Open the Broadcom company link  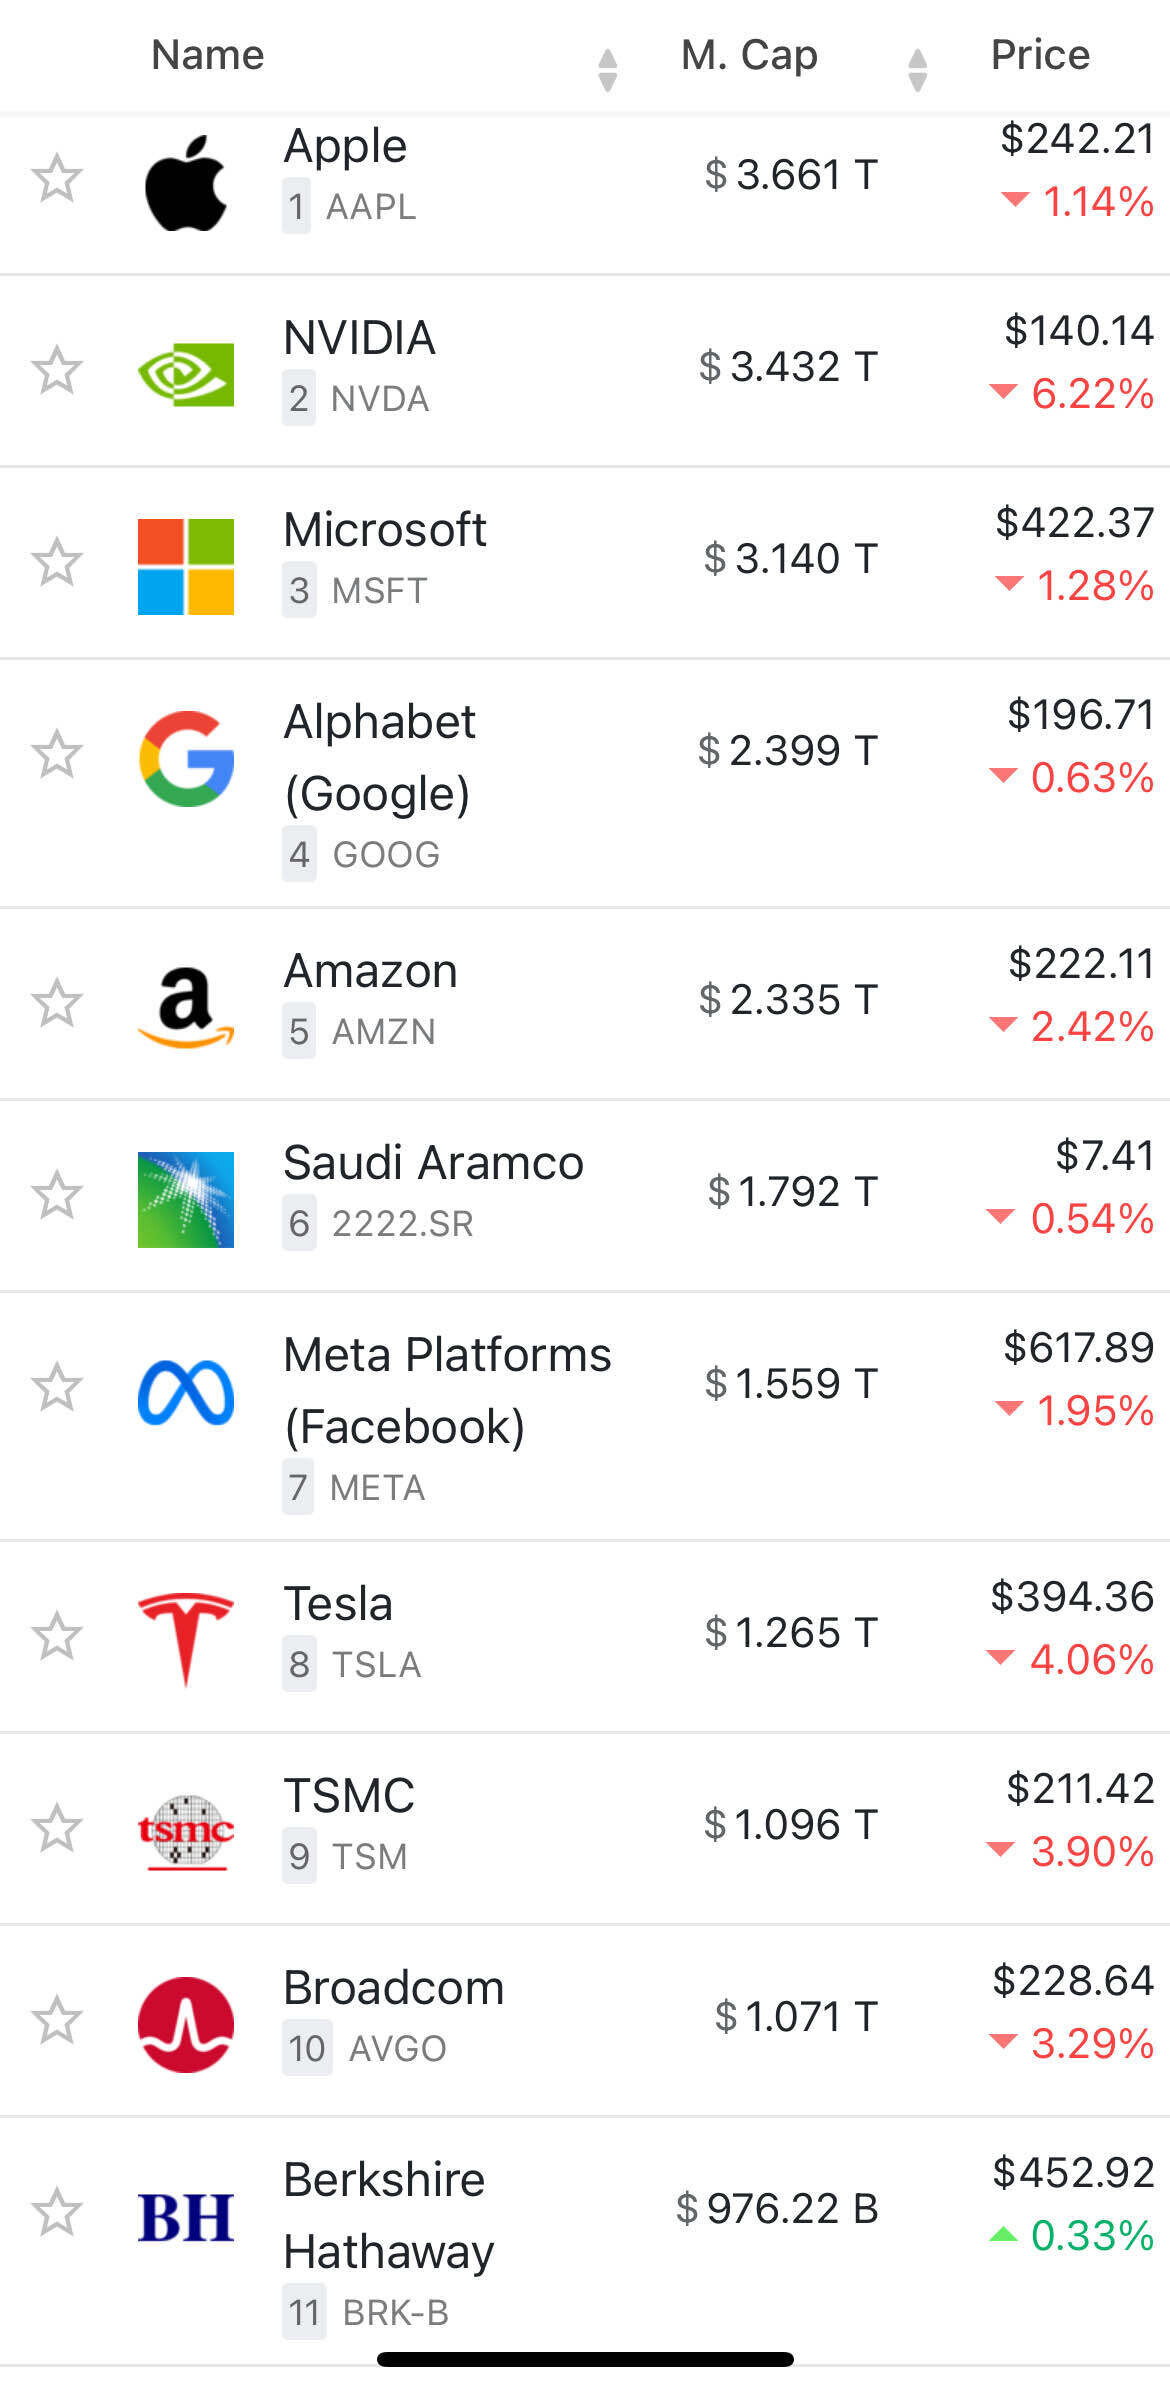click(x=394, y=1988)
